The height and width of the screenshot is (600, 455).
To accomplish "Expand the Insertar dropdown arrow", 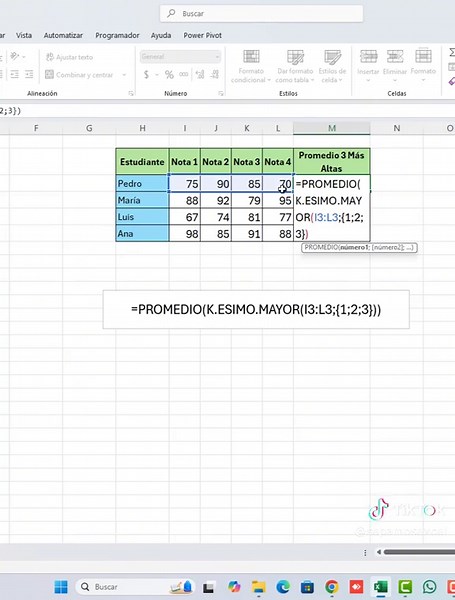I will click(x=368, y=80).
